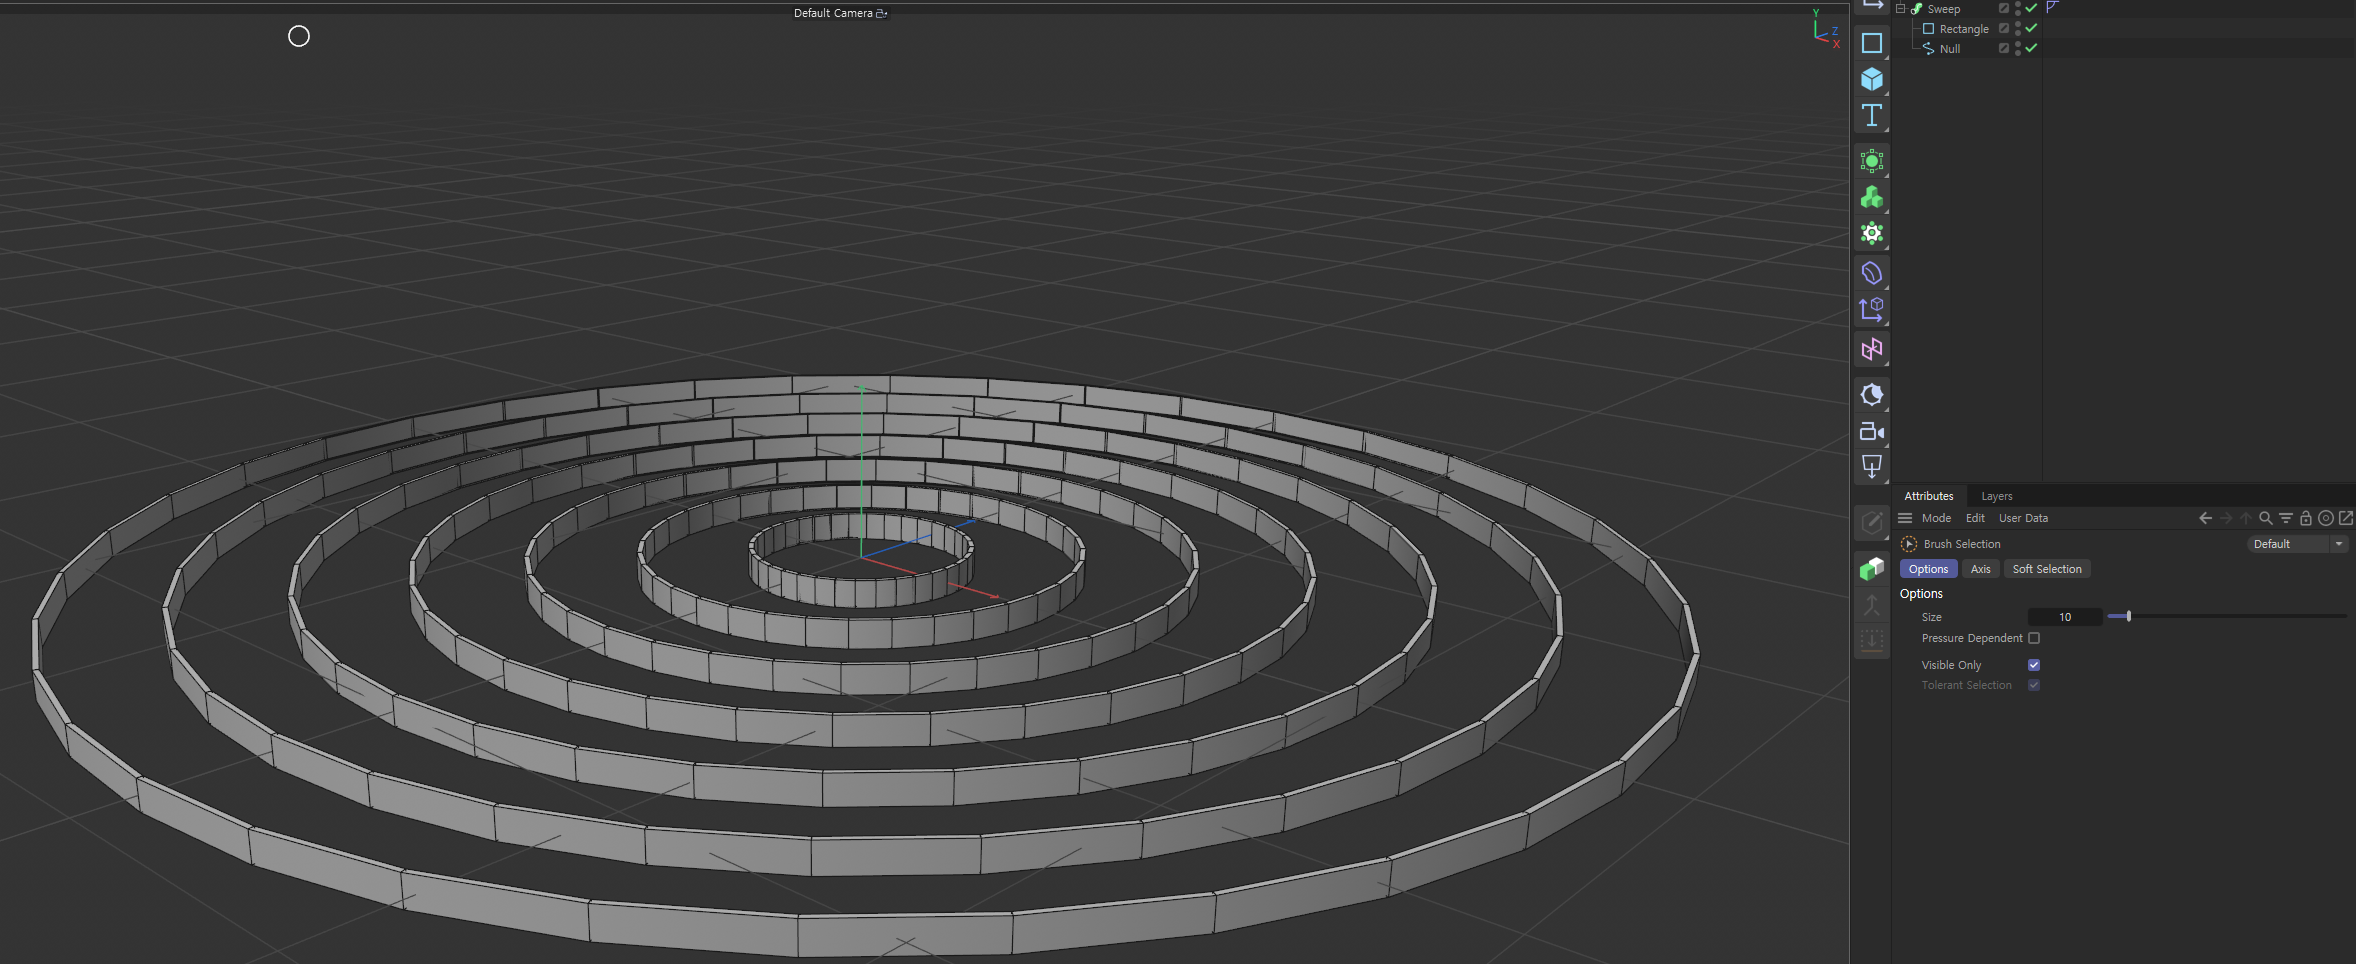Uncheck the Visible Only checkbox
Screen dimensions: 2356x964
[x=2033, y=665]
